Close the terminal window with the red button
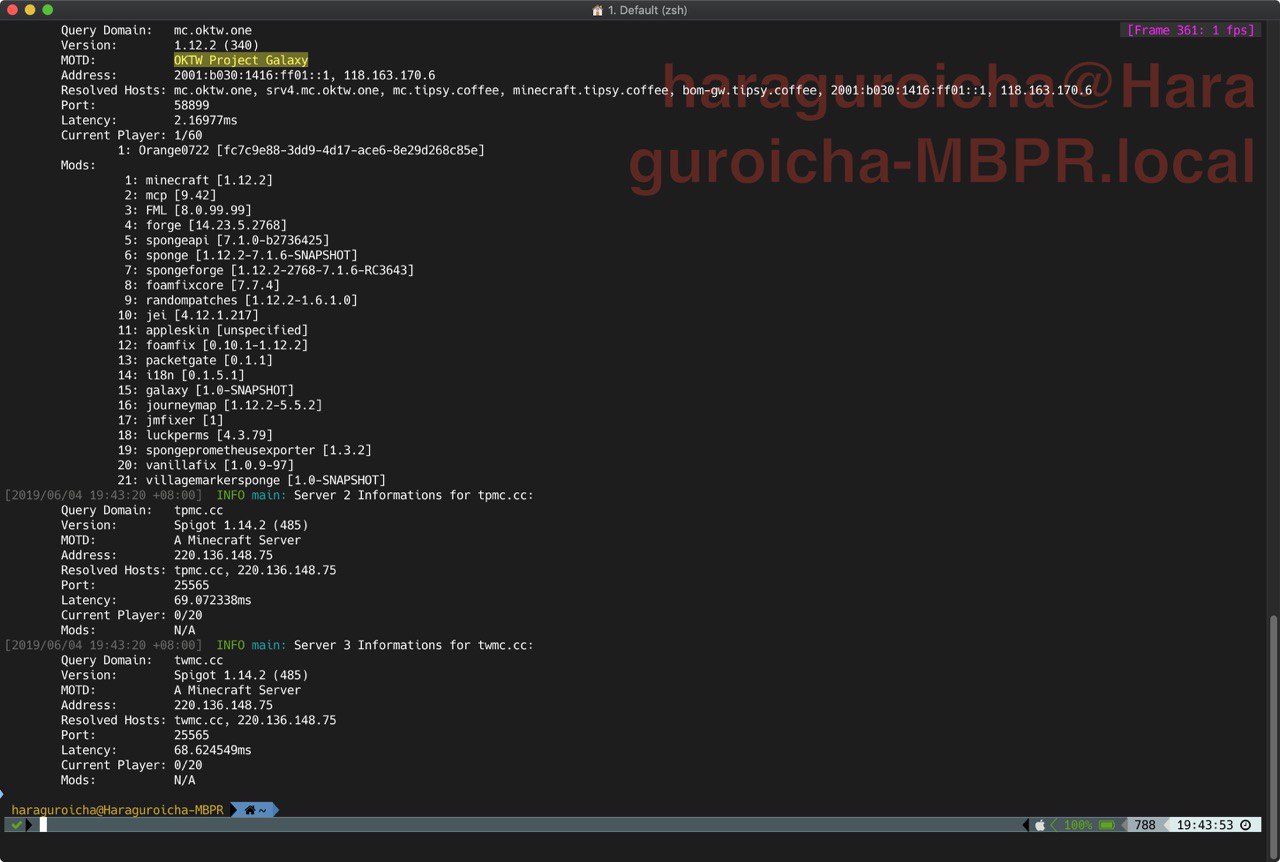The height and width of the screenshot is (862, 1280). [x=12, y=10]
